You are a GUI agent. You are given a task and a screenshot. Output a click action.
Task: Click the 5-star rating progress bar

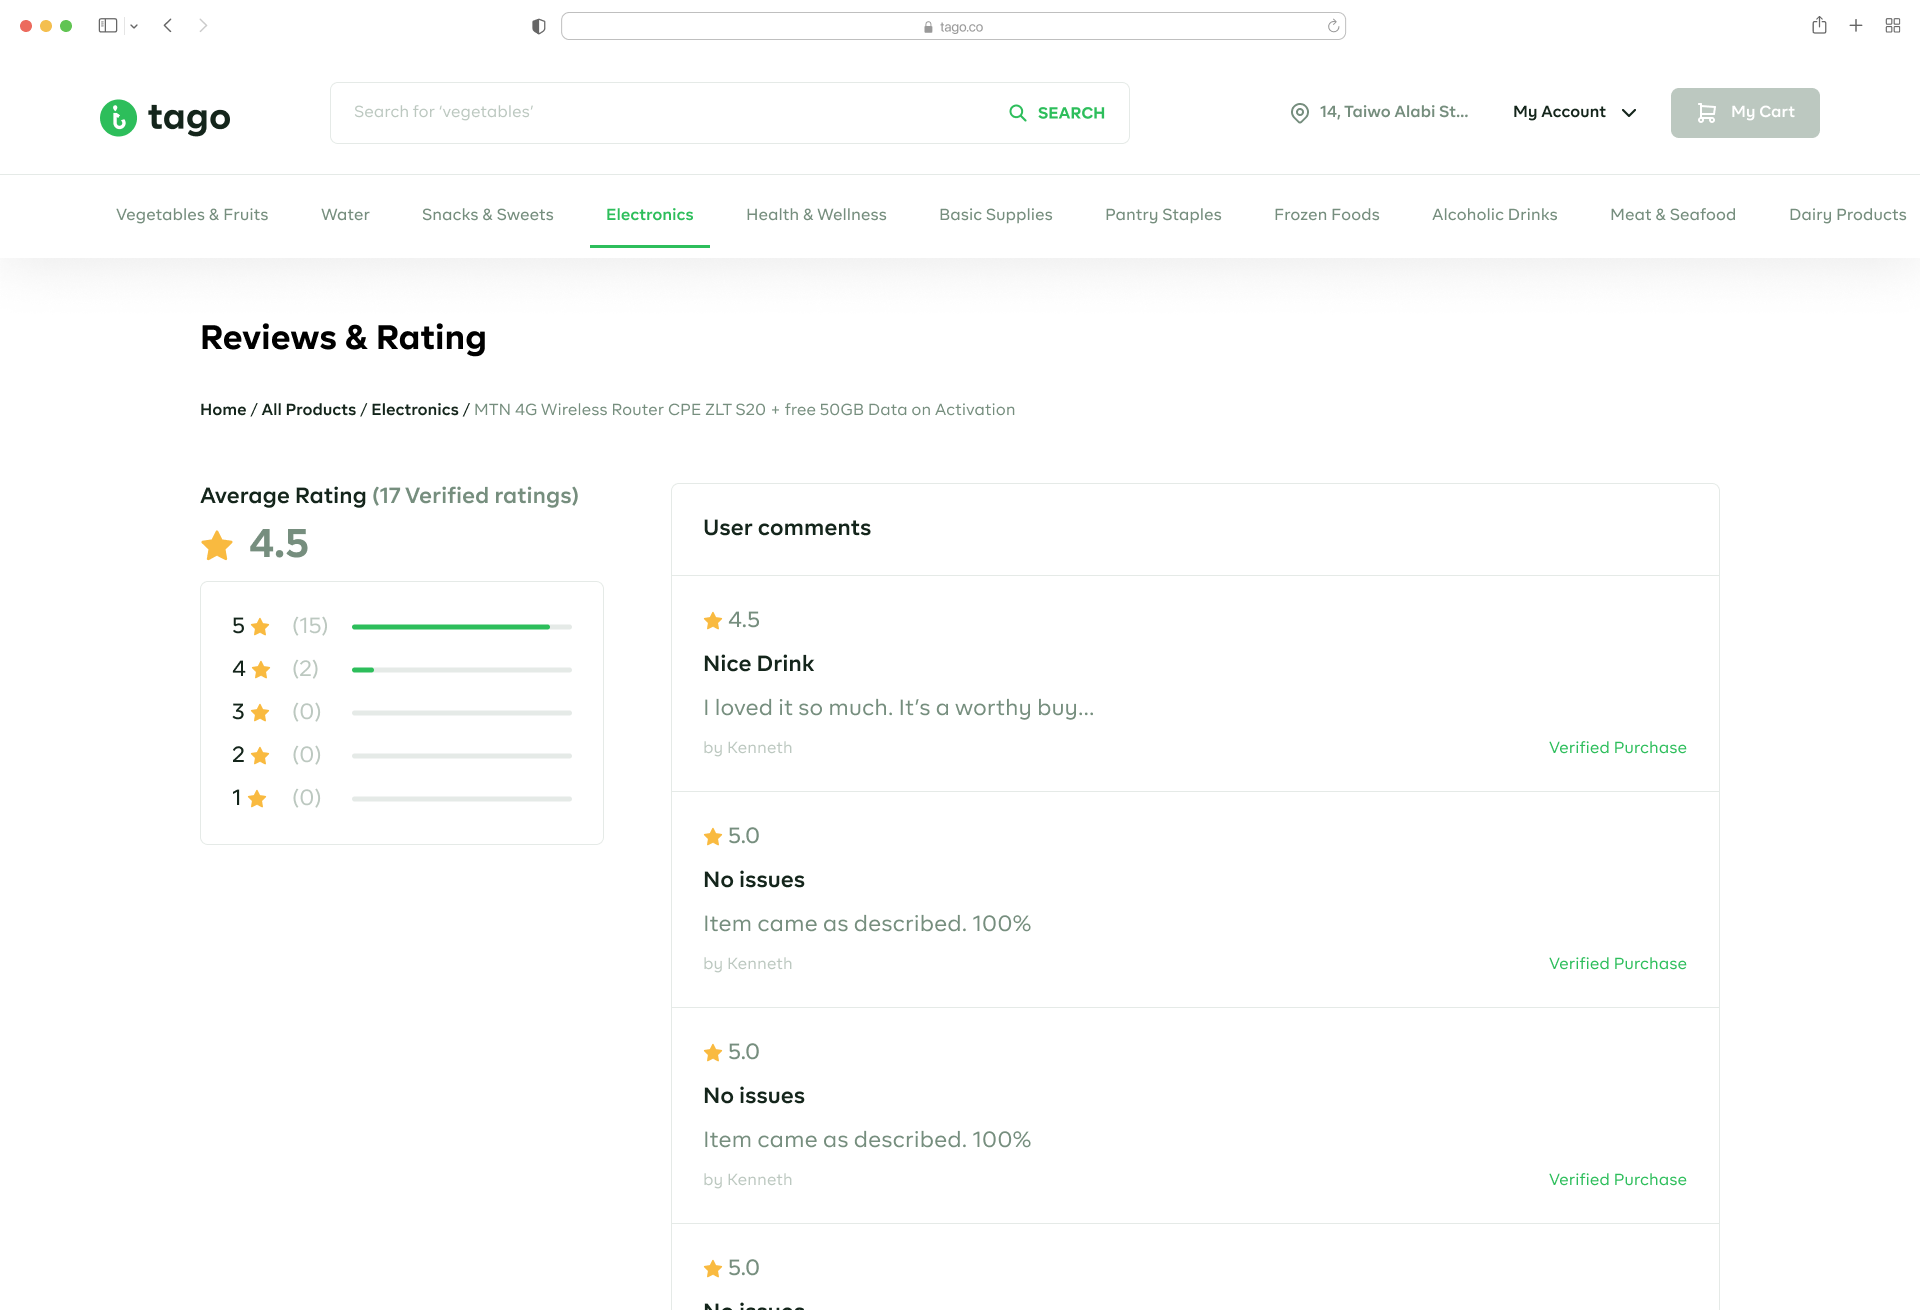coord(460,626)
